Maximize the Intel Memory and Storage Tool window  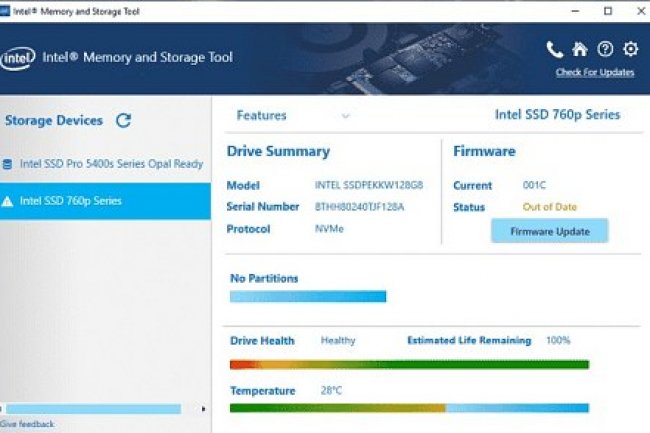coord(608,11)
